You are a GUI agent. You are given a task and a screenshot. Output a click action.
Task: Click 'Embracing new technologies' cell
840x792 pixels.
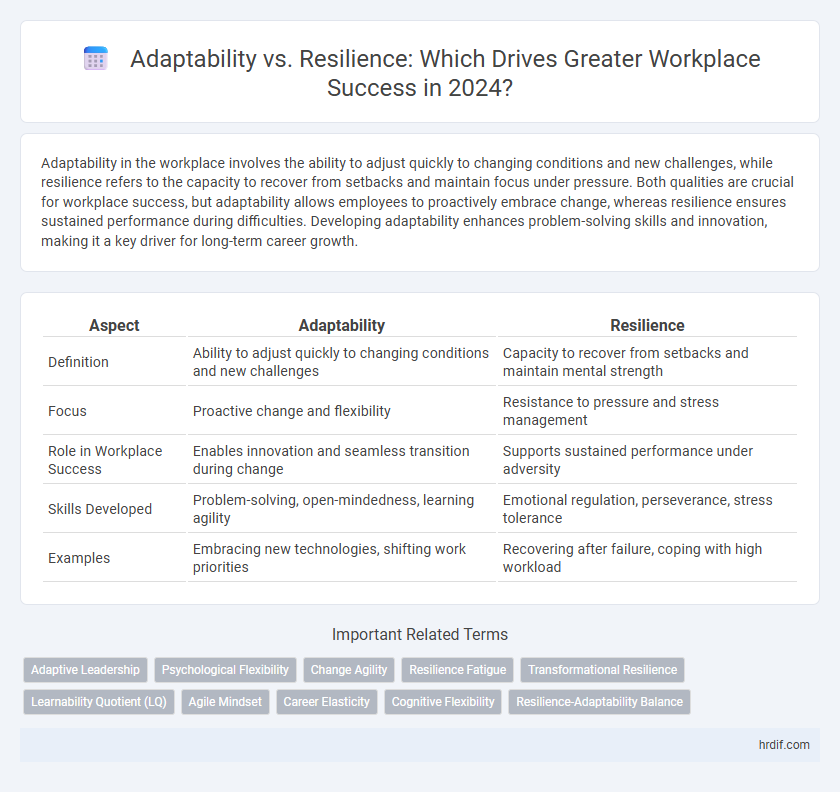(x=341, y=558)
